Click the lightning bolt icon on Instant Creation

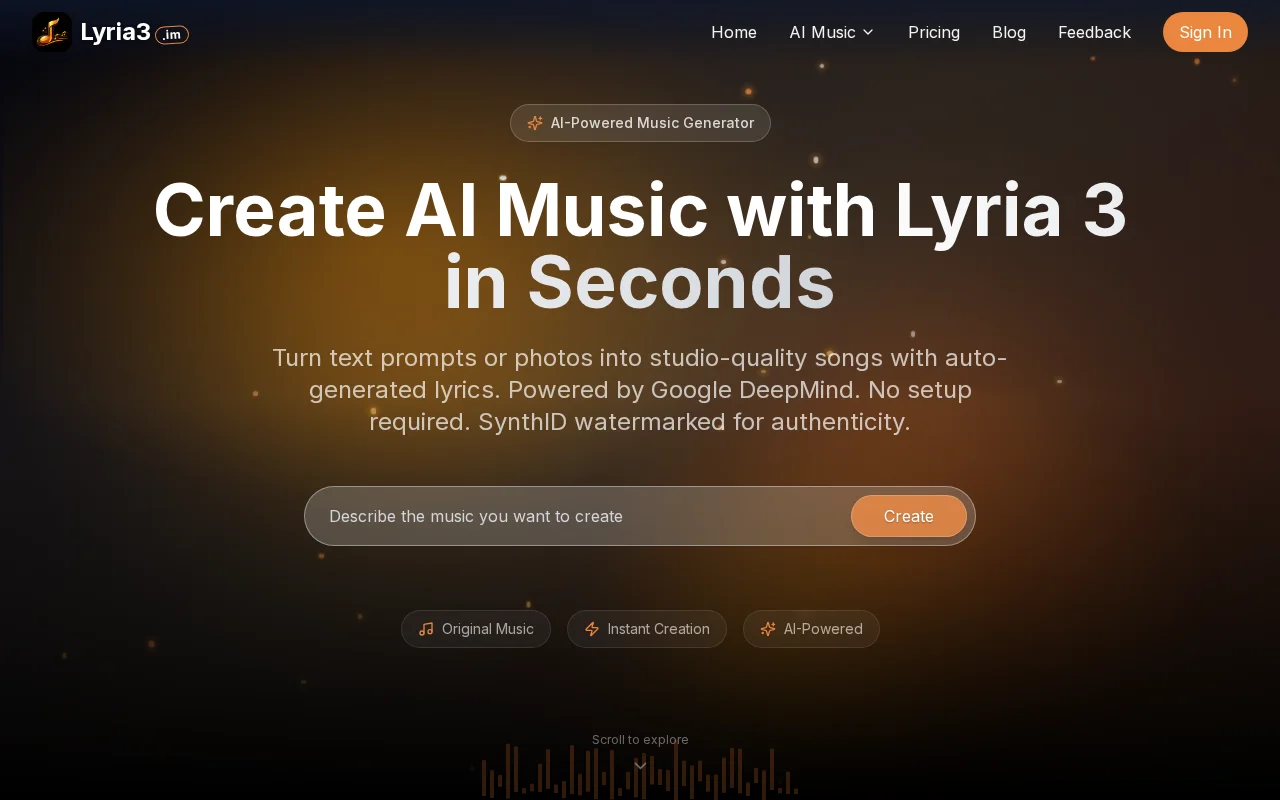click(592, 629)
